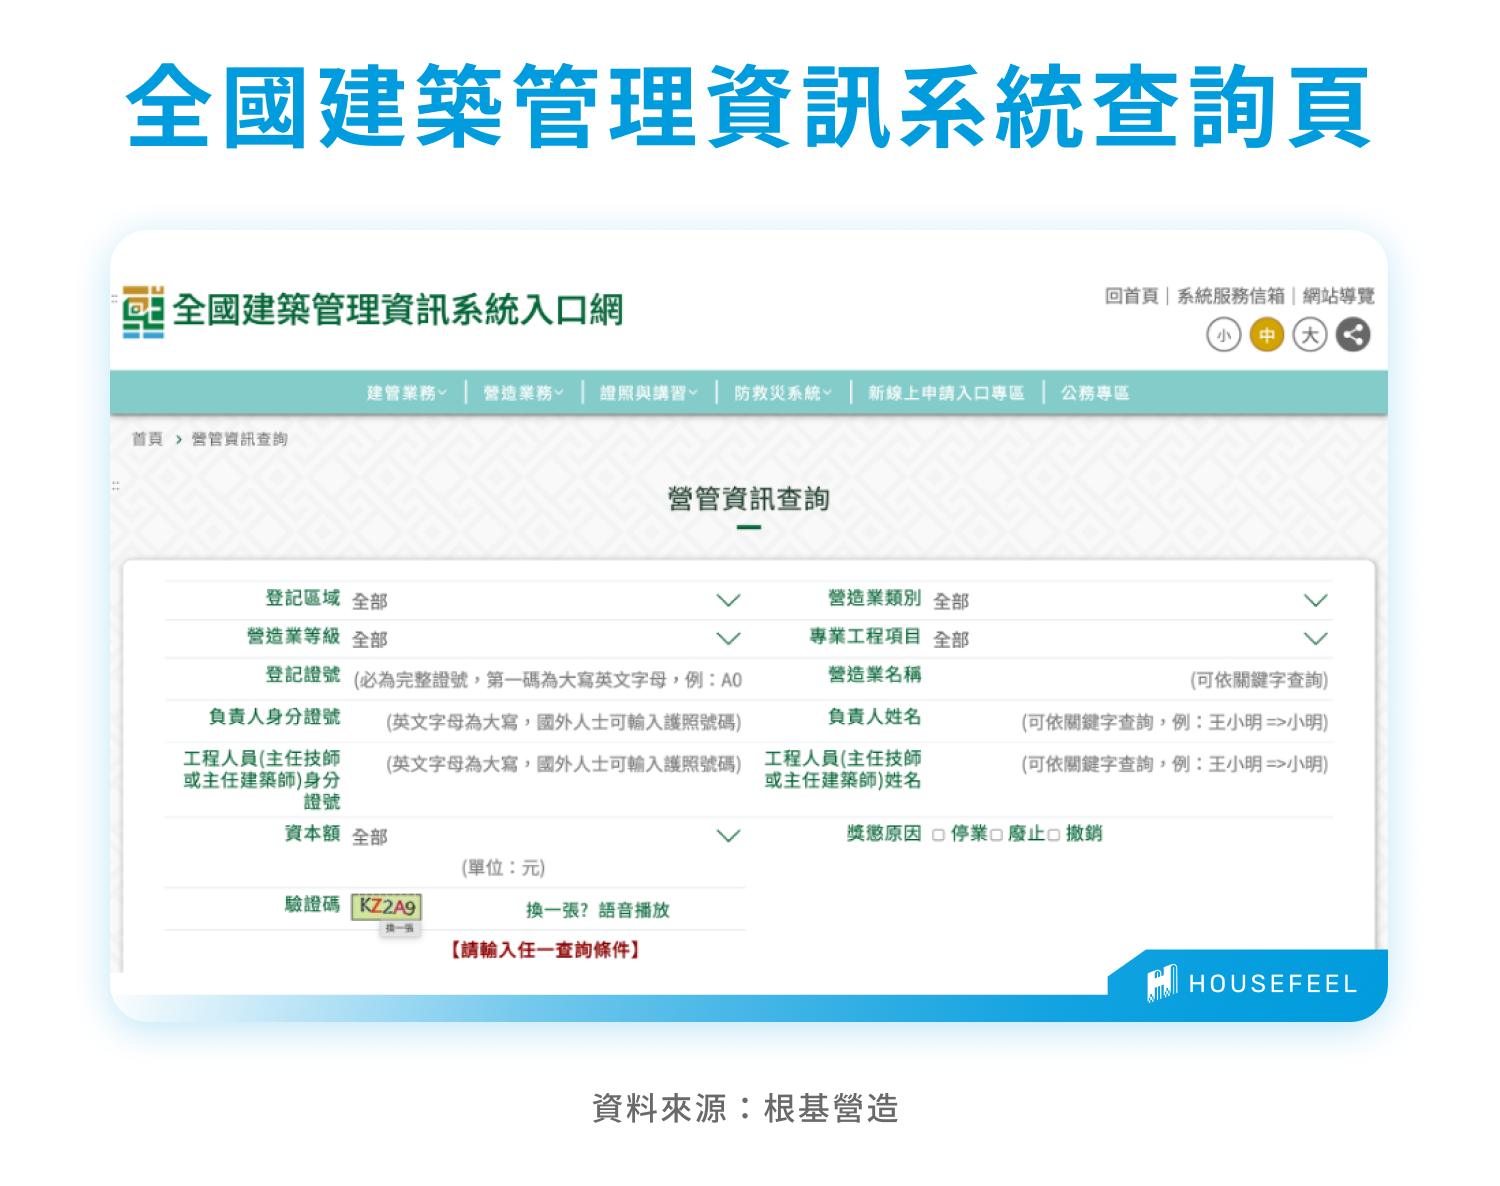
Task: Click the 營管資訊查詢 breadcrumb text
Action: coord(239,439)
